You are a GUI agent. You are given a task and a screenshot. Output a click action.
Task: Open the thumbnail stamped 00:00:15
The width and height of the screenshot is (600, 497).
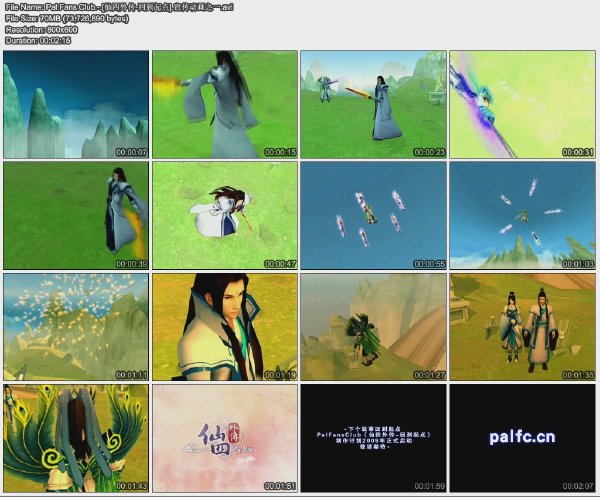(225, 104)
